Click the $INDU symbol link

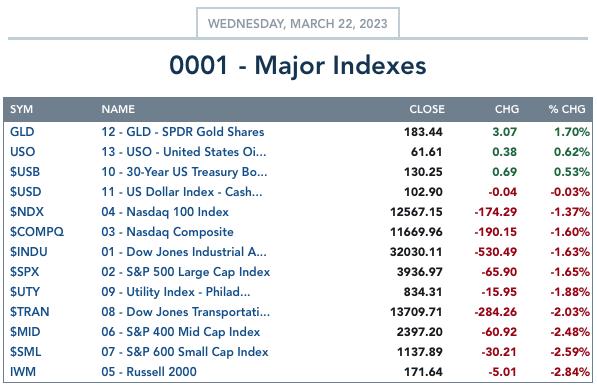tap(29, 252)
